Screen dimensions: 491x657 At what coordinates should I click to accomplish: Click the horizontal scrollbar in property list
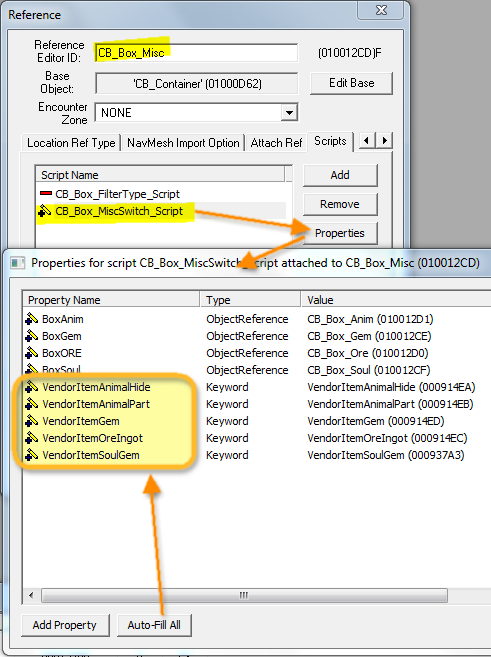click(244, 595)
